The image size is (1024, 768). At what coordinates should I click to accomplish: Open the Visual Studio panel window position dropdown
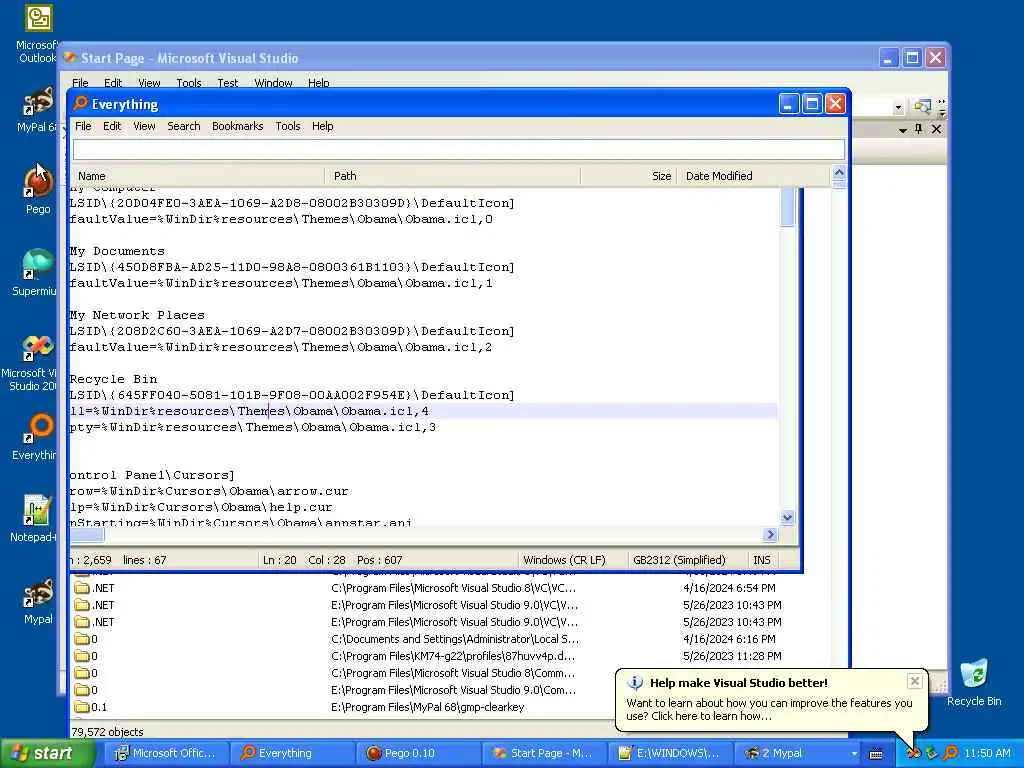coord(903,129)
